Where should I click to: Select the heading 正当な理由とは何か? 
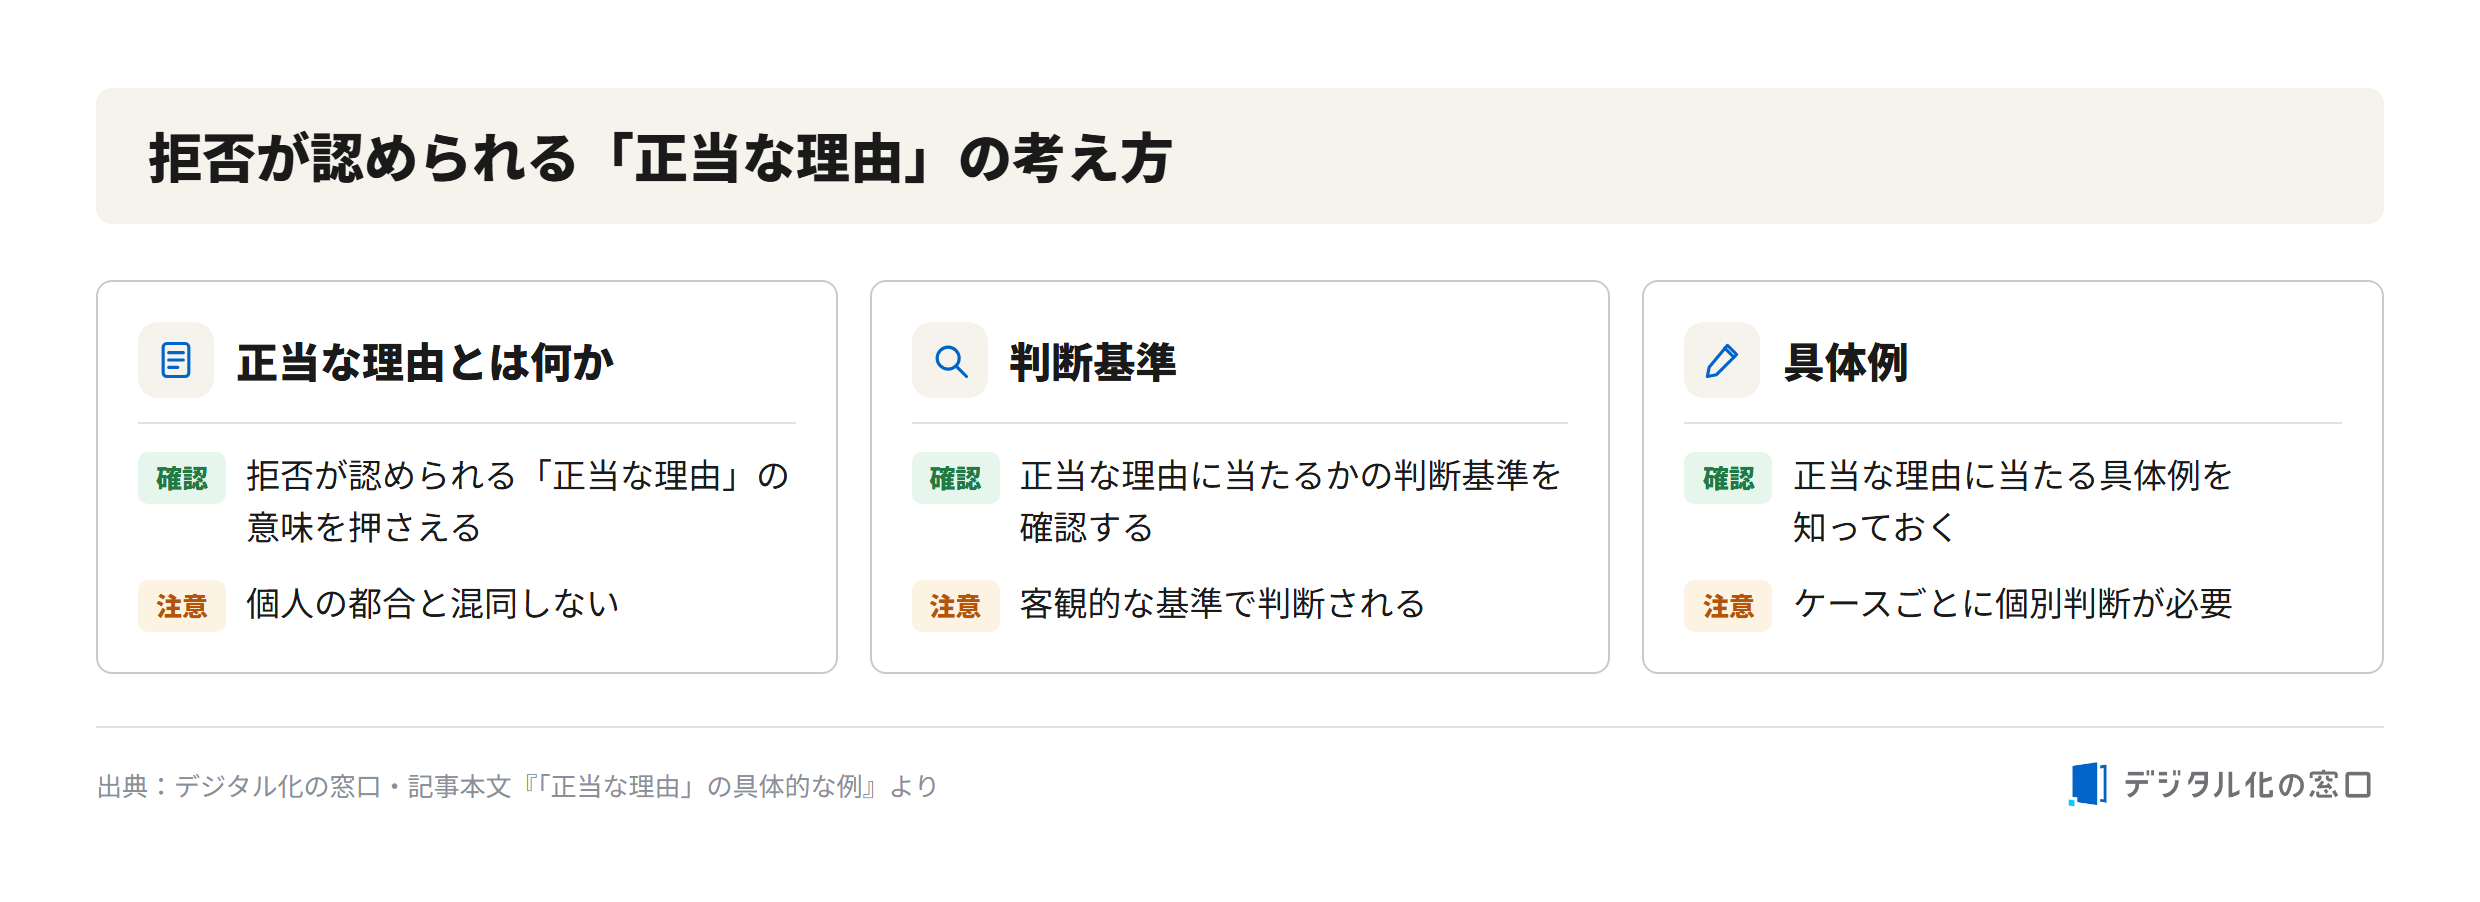coord(426,362)
